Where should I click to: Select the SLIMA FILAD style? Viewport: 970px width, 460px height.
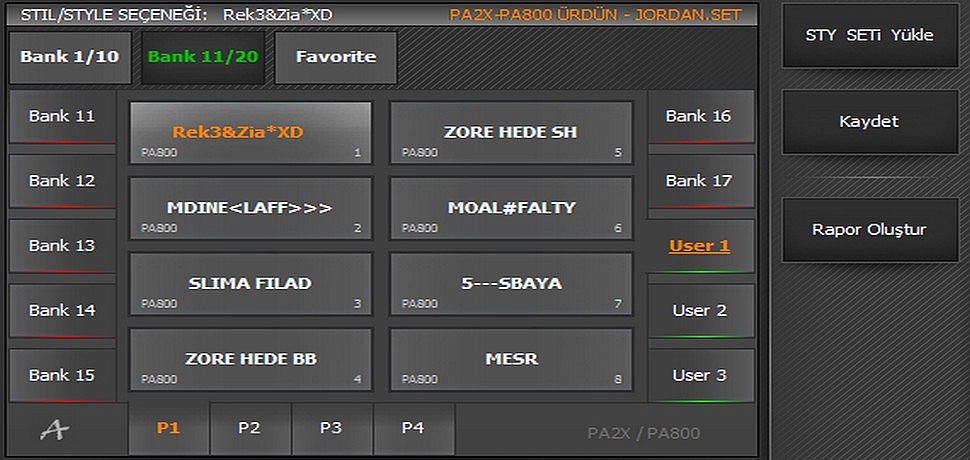[x=250, y=284]
